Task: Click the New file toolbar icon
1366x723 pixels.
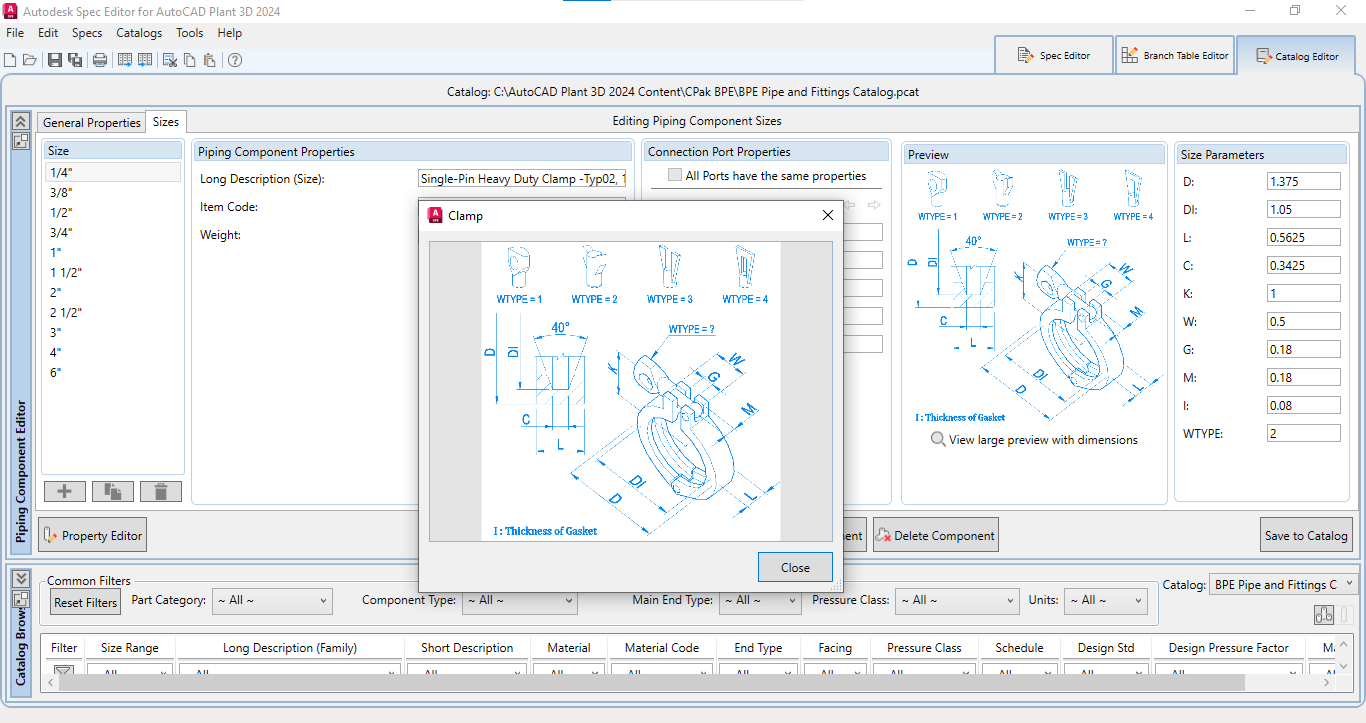Action: point(10,60)
